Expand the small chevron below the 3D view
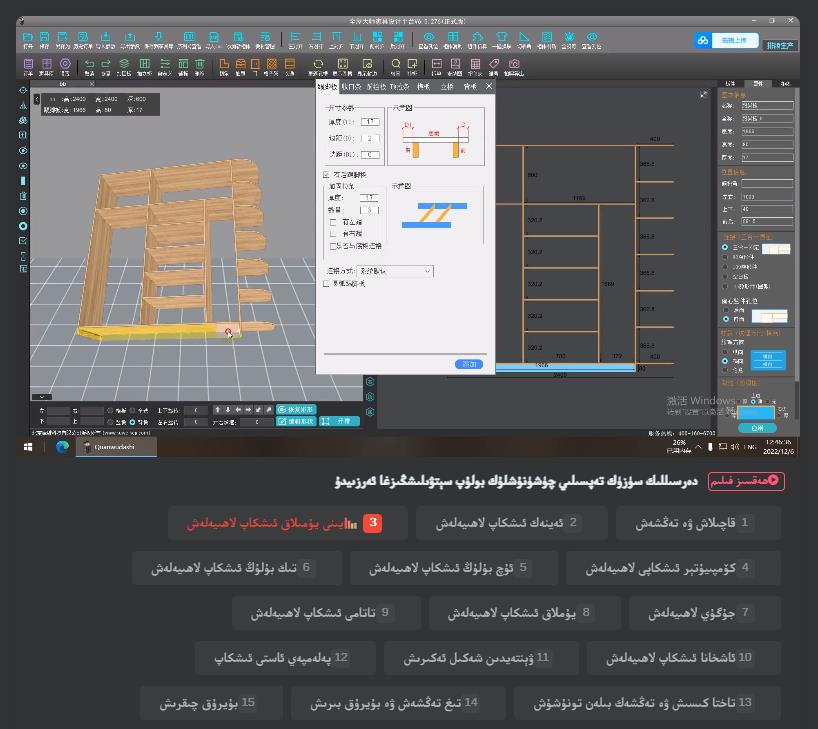The height and width of the screenshot is (729, 818). (x=42, y=397)
